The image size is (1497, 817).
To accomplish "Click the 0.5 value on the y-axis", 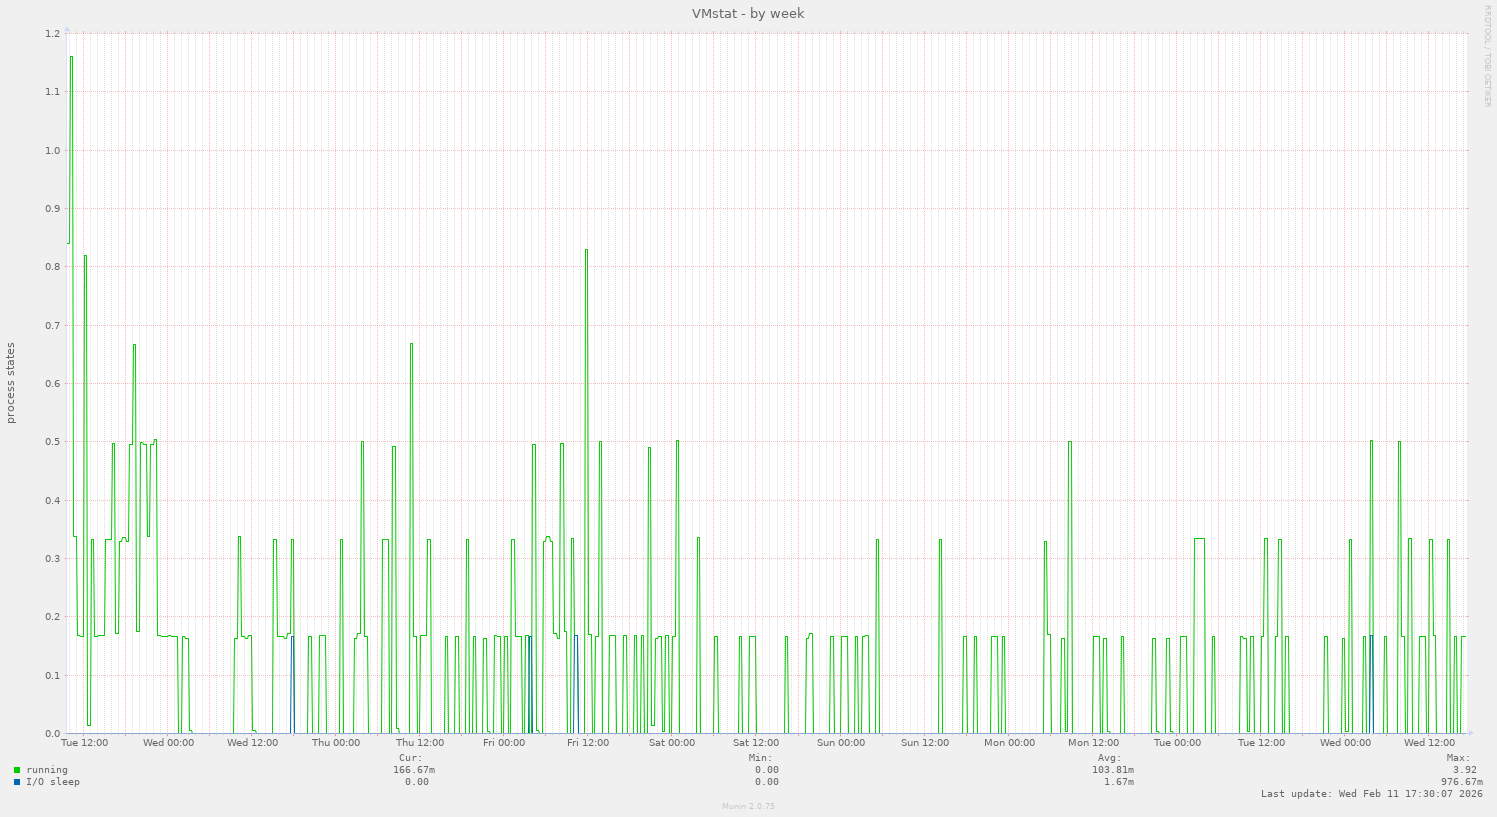I will (x=53, y=442).
